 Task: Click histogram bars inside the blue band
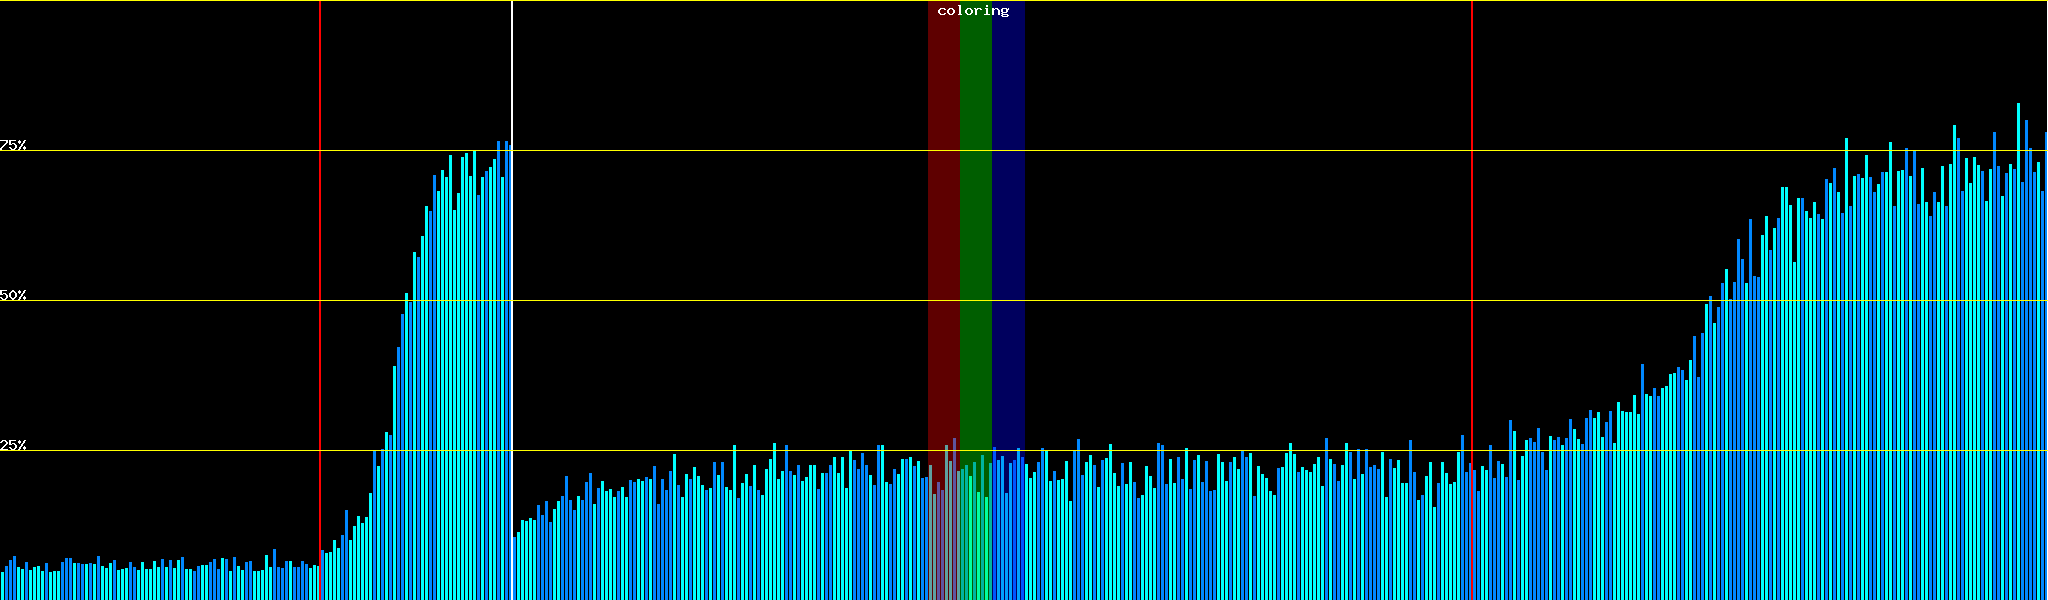click(1008, 530)
